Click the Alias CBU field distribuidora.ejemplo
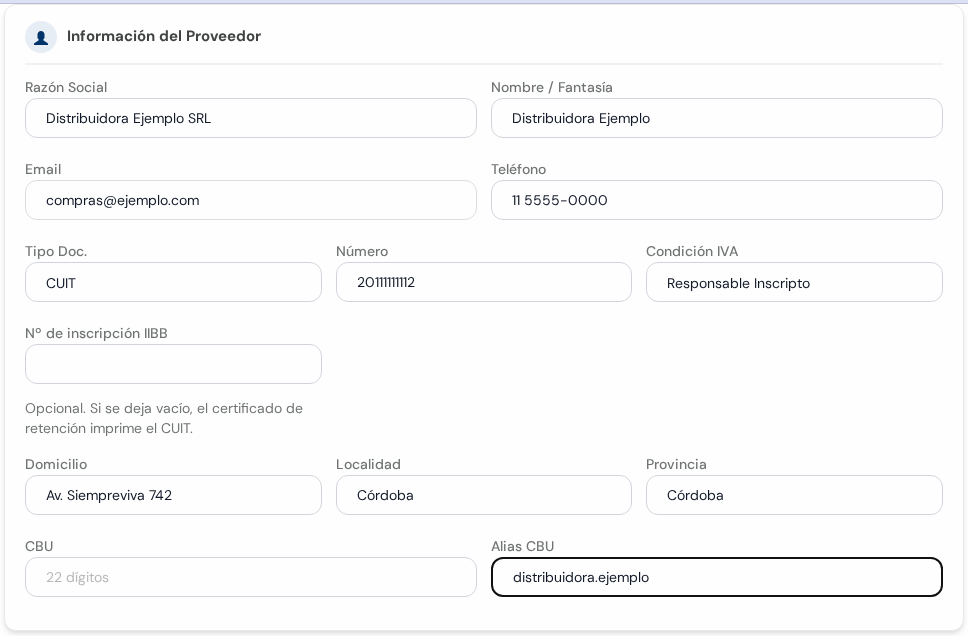968x636 pixels. click(x=717, y=577)
